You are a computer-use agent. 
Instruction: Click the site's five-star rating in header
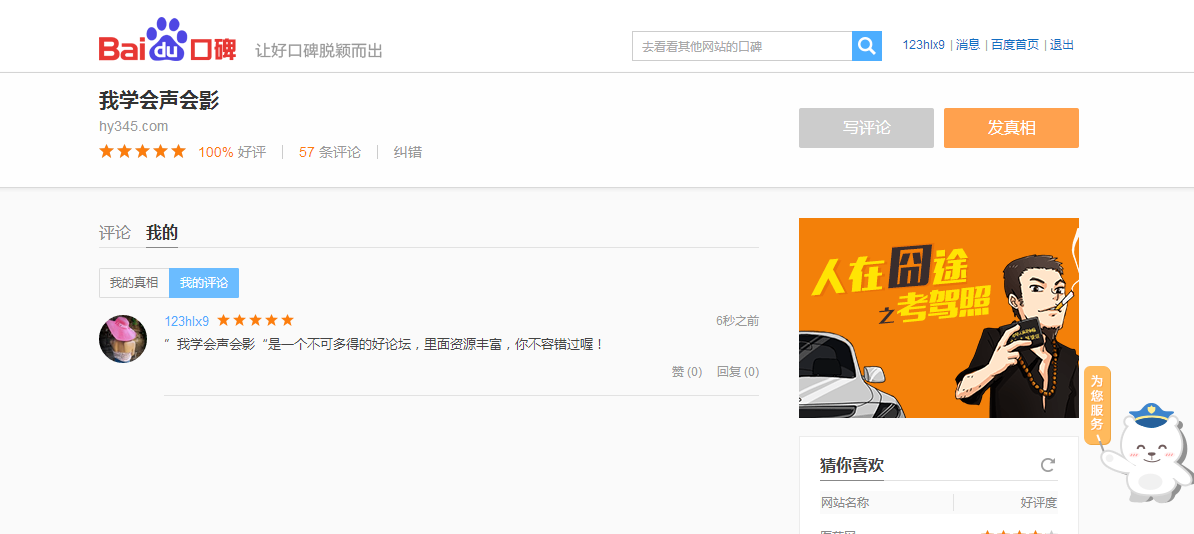coord(142,152)
